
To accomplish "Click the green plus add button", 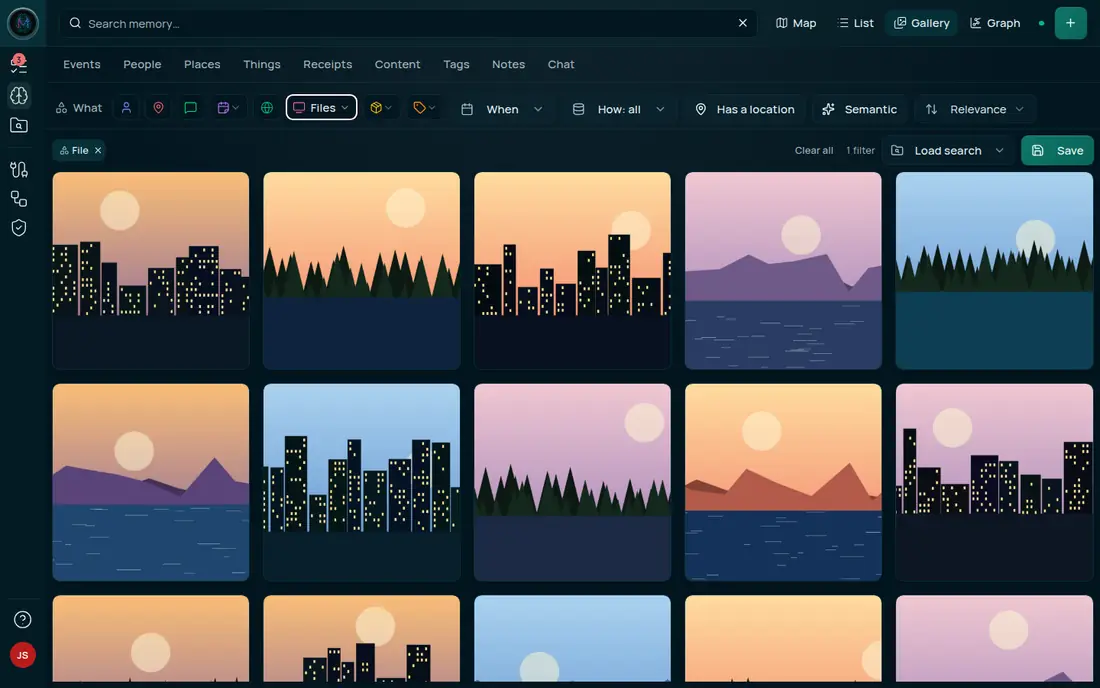I will click(x=1071, y=23).
